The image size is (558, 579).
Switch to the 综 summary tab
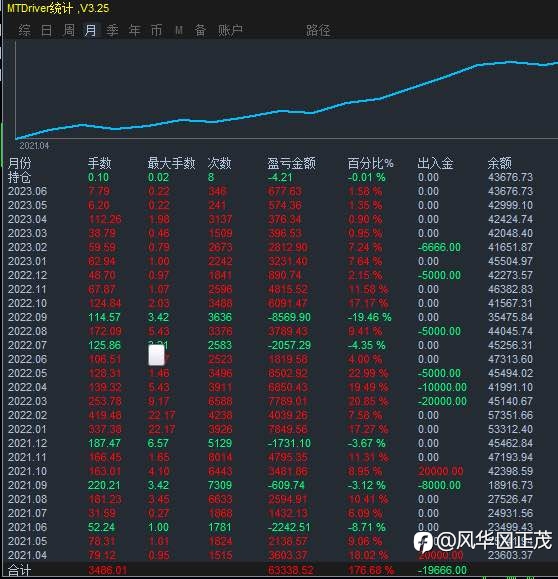(x=24, y=30)
